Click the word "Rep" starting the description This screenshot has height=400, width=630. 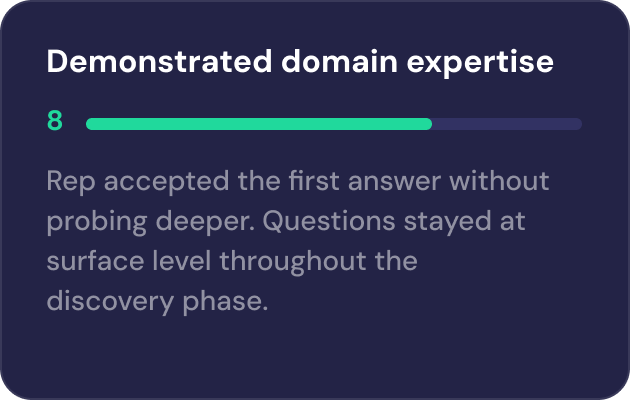click(x=69, y=182)
